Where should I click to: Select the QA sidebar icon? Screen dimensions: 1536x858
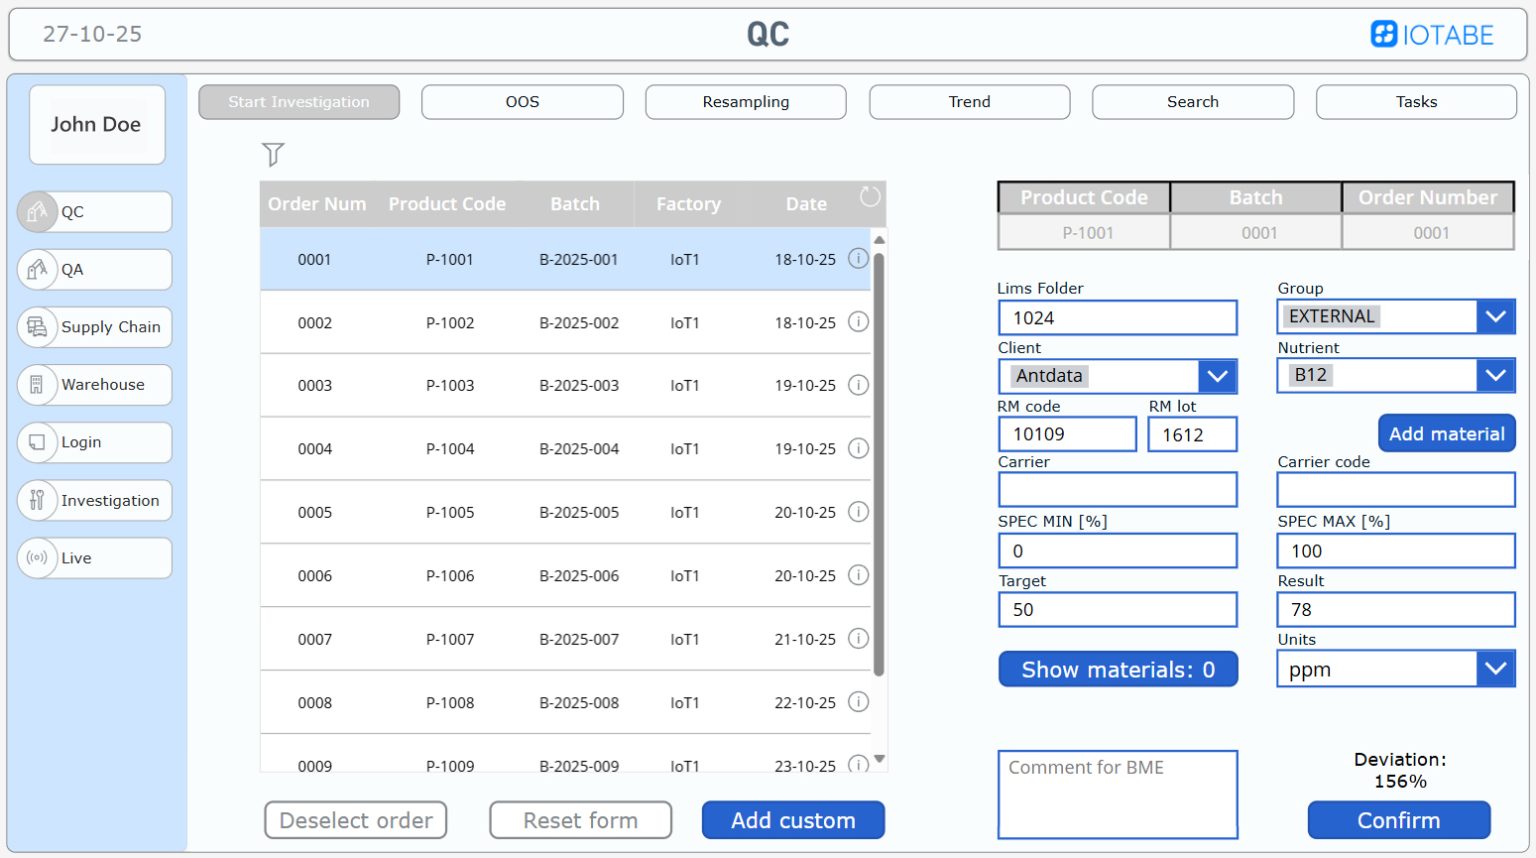pos(93,269)
